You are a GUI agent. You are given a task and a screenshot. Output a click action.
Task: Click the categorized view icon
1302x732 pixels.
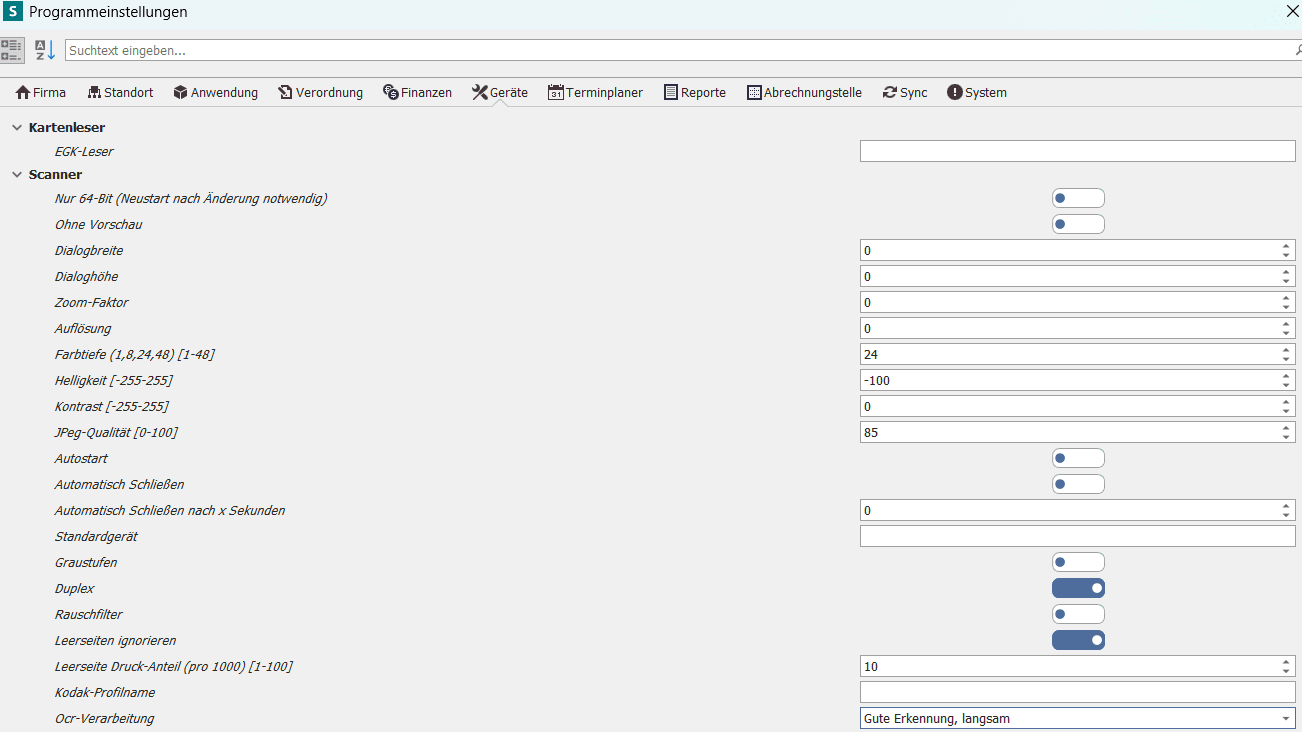point(12,50)
